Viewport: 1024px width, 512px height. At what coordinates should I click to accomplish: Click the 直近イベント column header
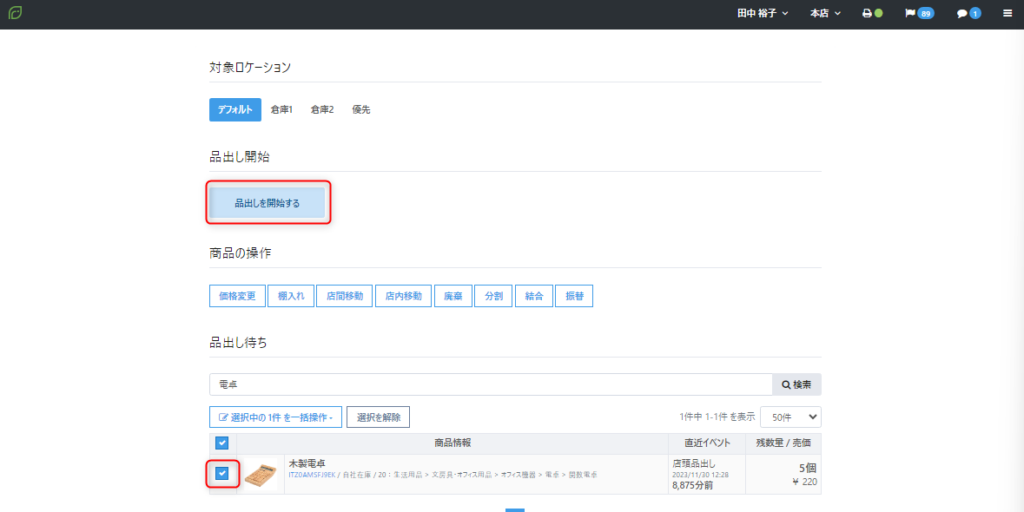point(707,443)
